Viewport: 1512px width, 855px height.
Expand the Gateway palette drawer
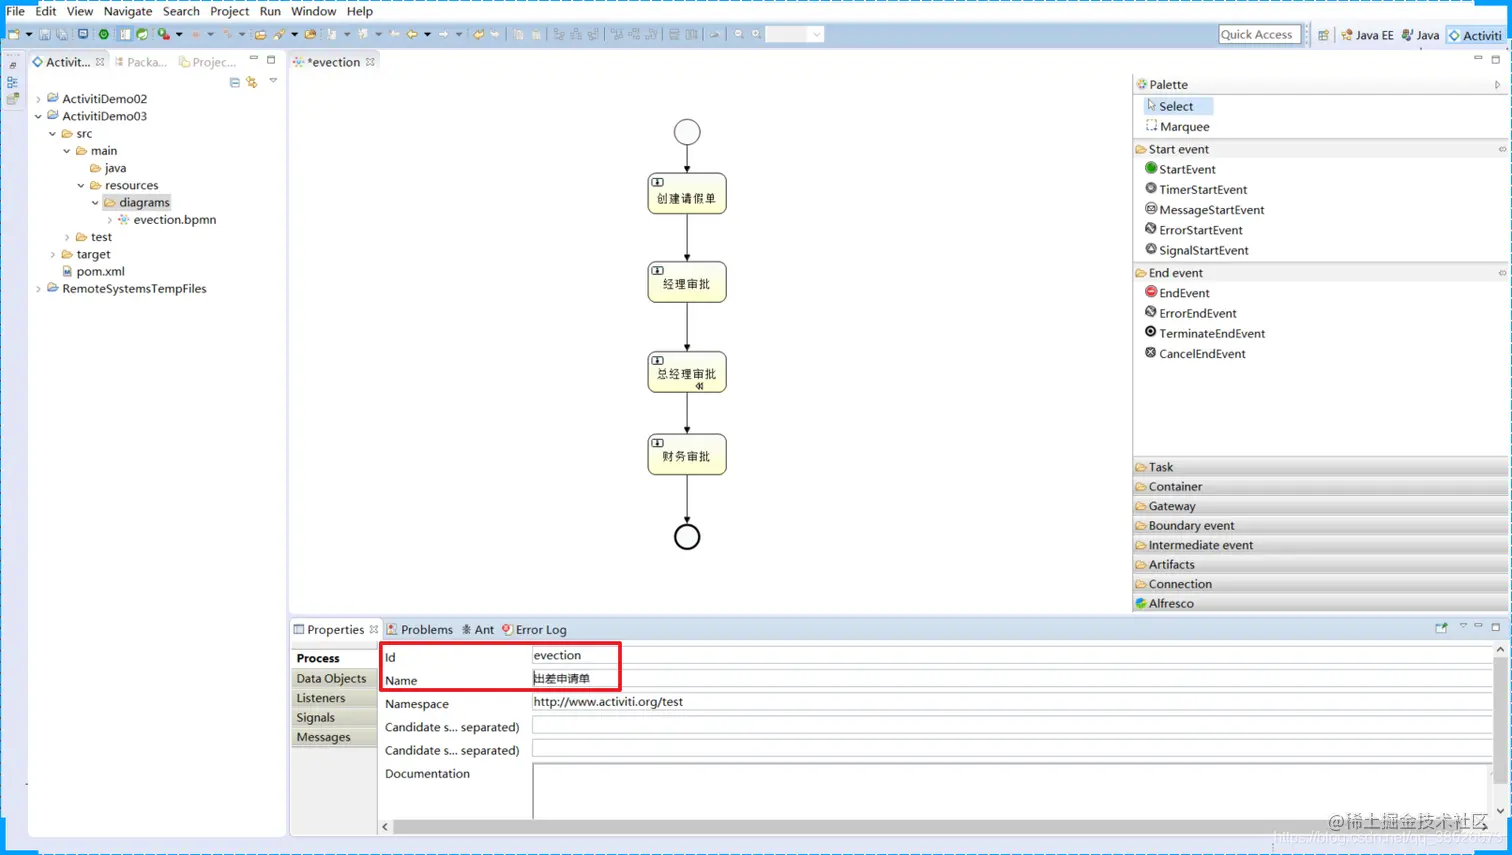tap(1320, 506)
